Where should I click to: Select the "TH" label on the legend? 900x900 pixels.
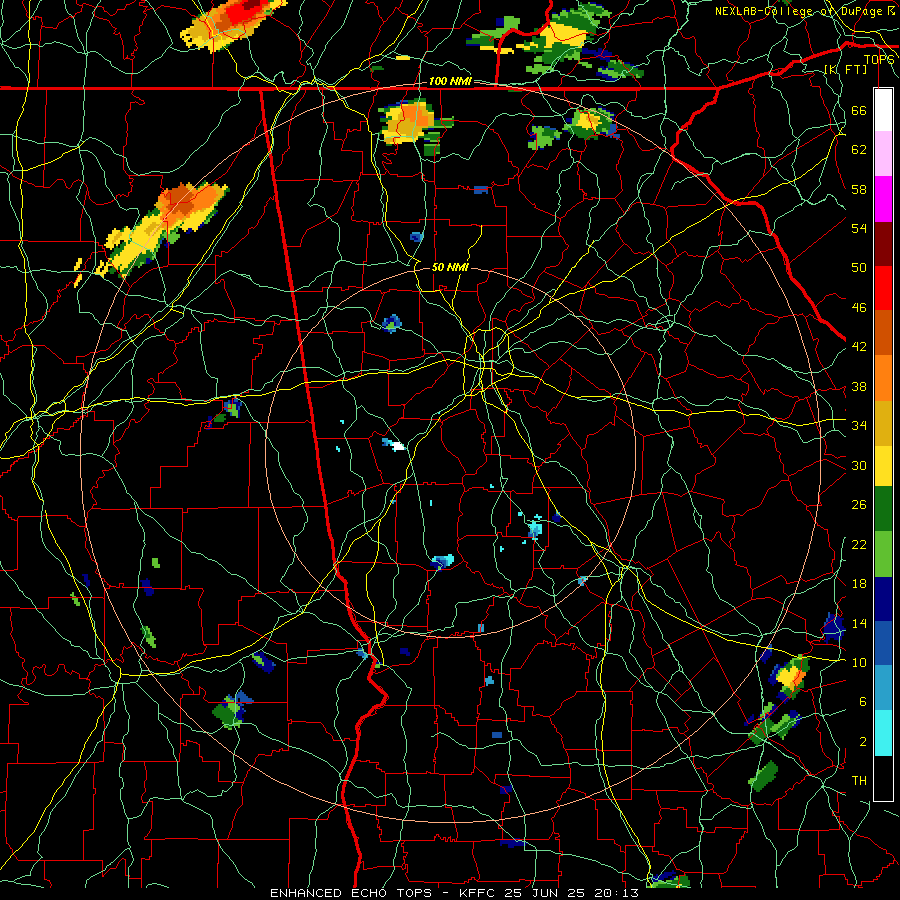(859, 781)
